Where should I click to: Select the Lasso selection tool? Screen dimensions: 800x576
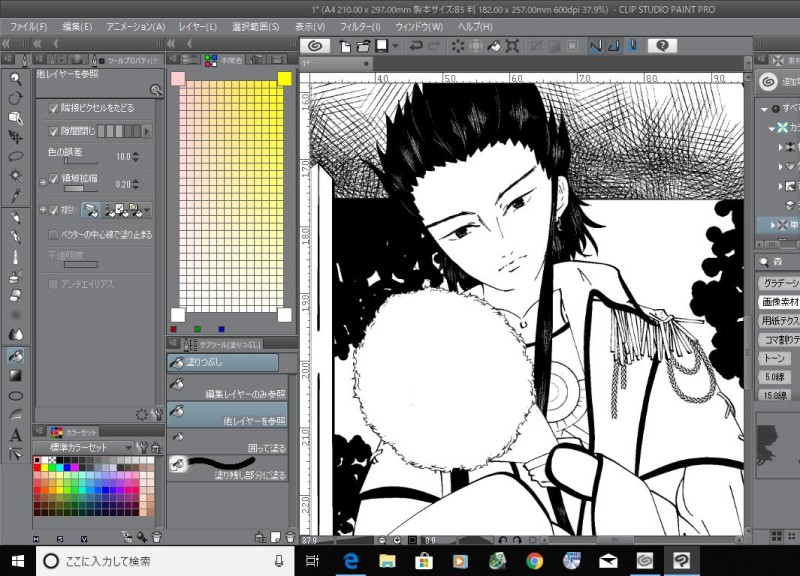pos(16,156)
